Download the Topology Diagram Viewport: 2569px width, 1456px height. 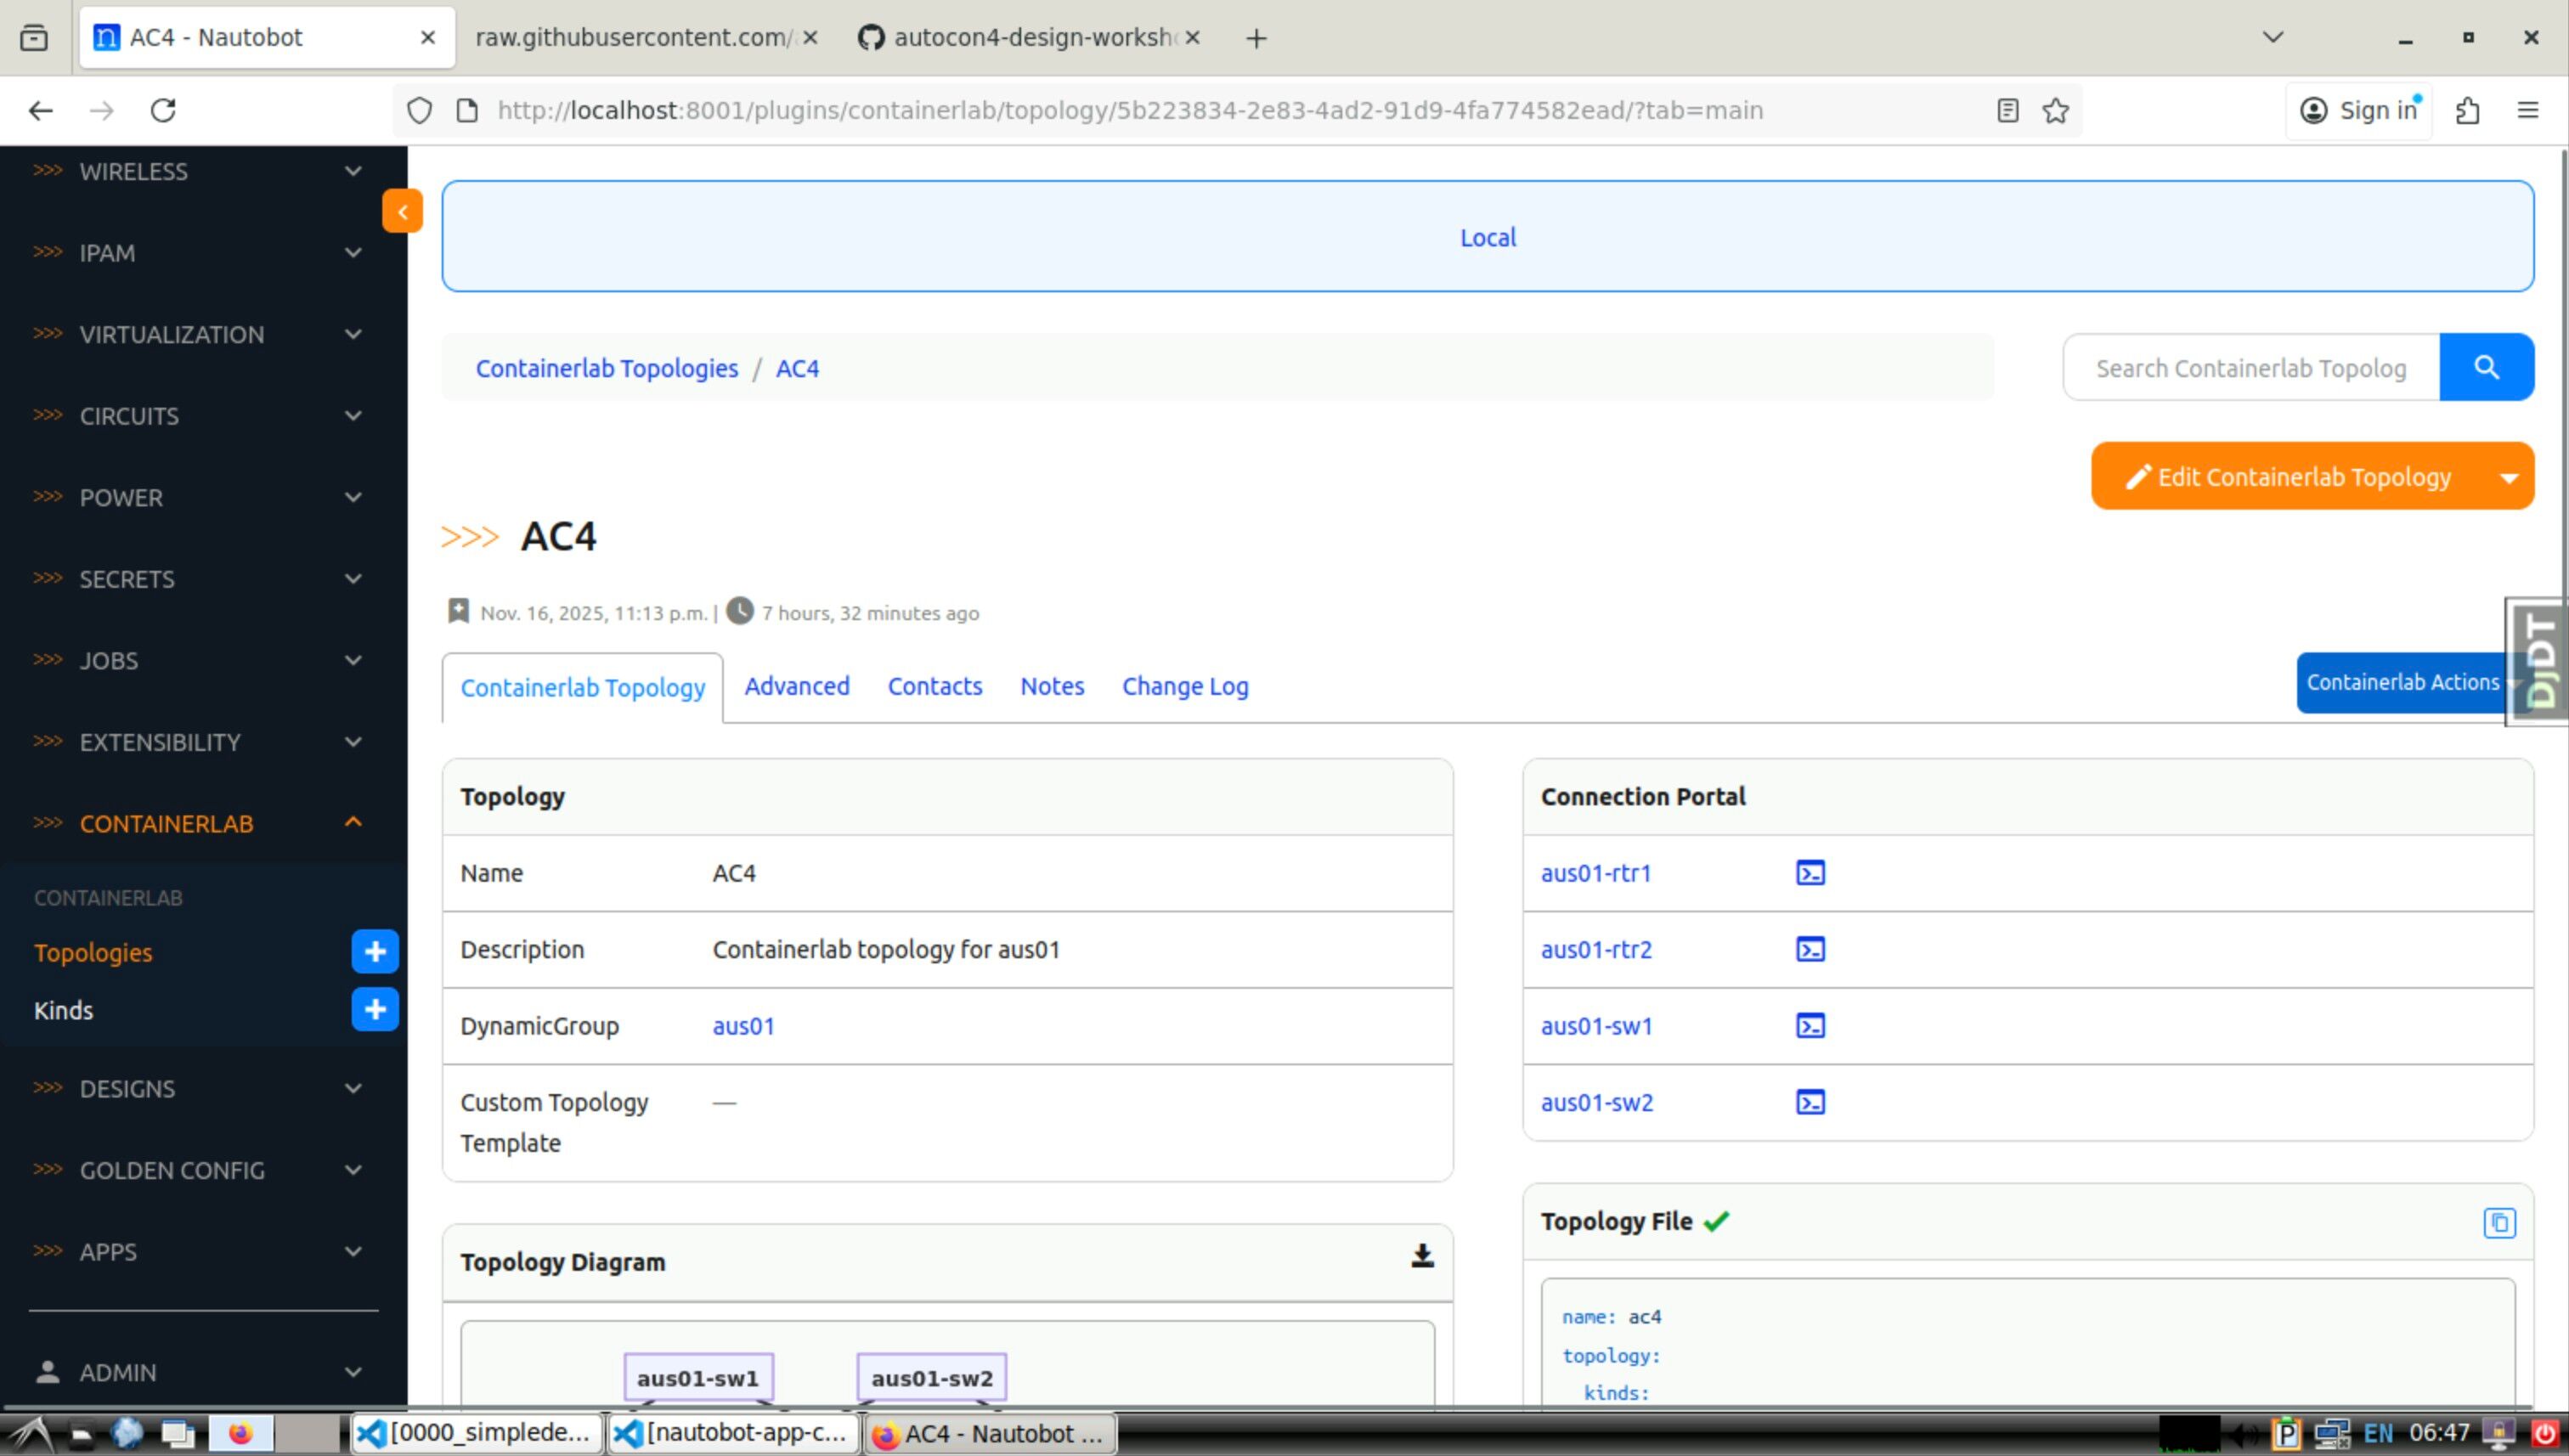[1421, 1256]
